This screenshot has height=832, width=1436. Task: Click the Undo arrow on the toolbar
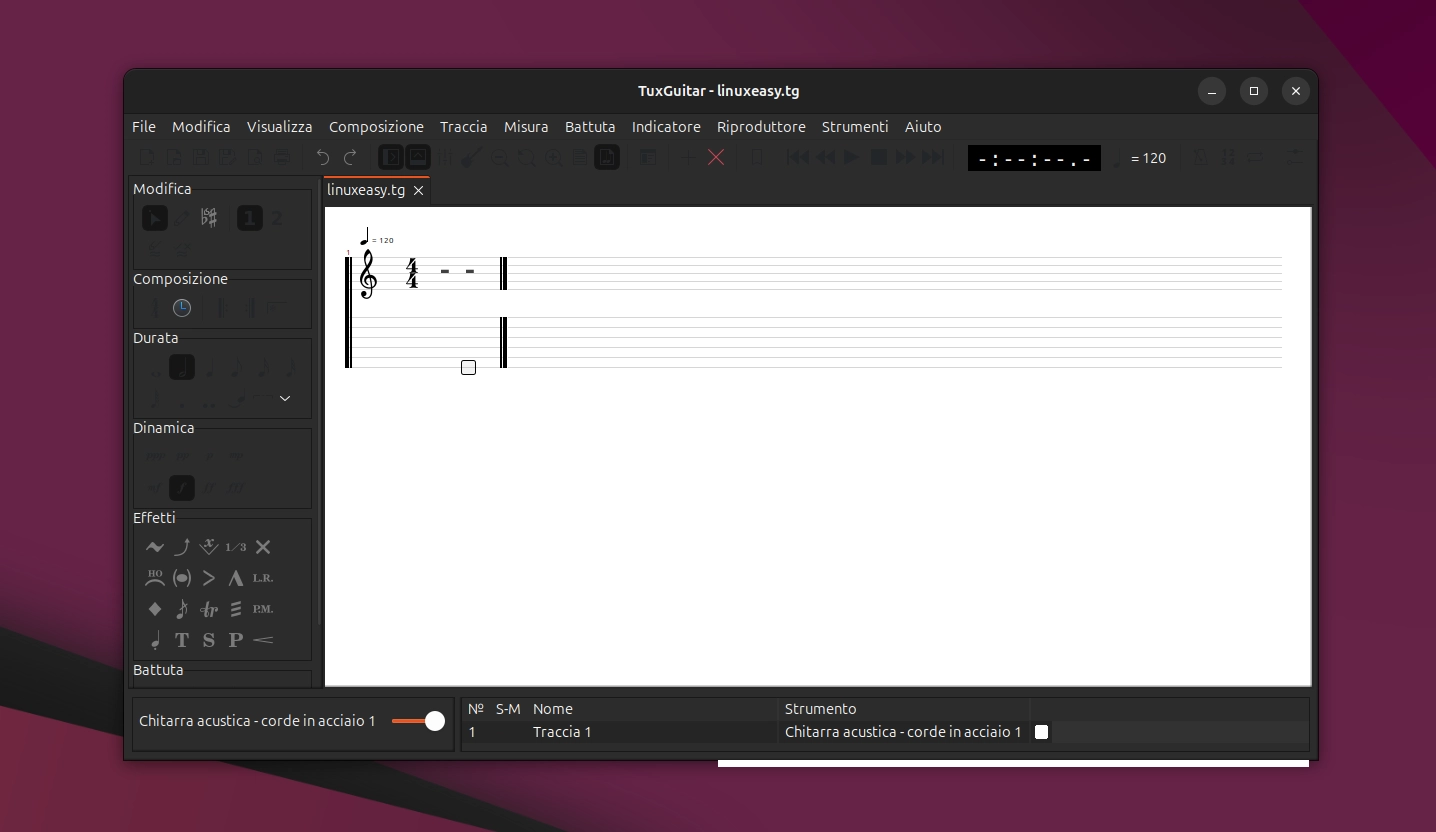click(x=322, y=157)
